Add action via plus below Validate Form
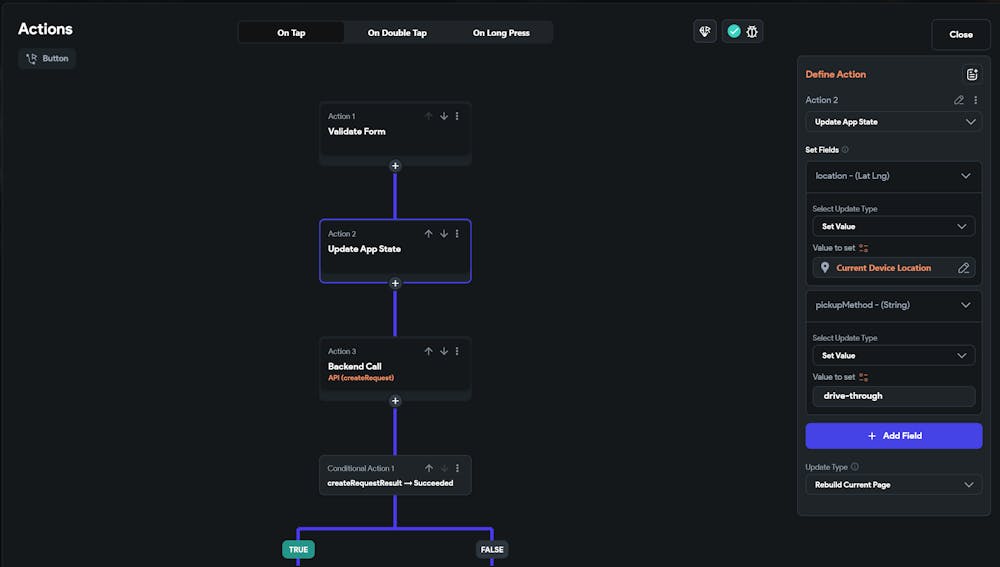This screenshot has height=567, width=1000. pos(395,166)
